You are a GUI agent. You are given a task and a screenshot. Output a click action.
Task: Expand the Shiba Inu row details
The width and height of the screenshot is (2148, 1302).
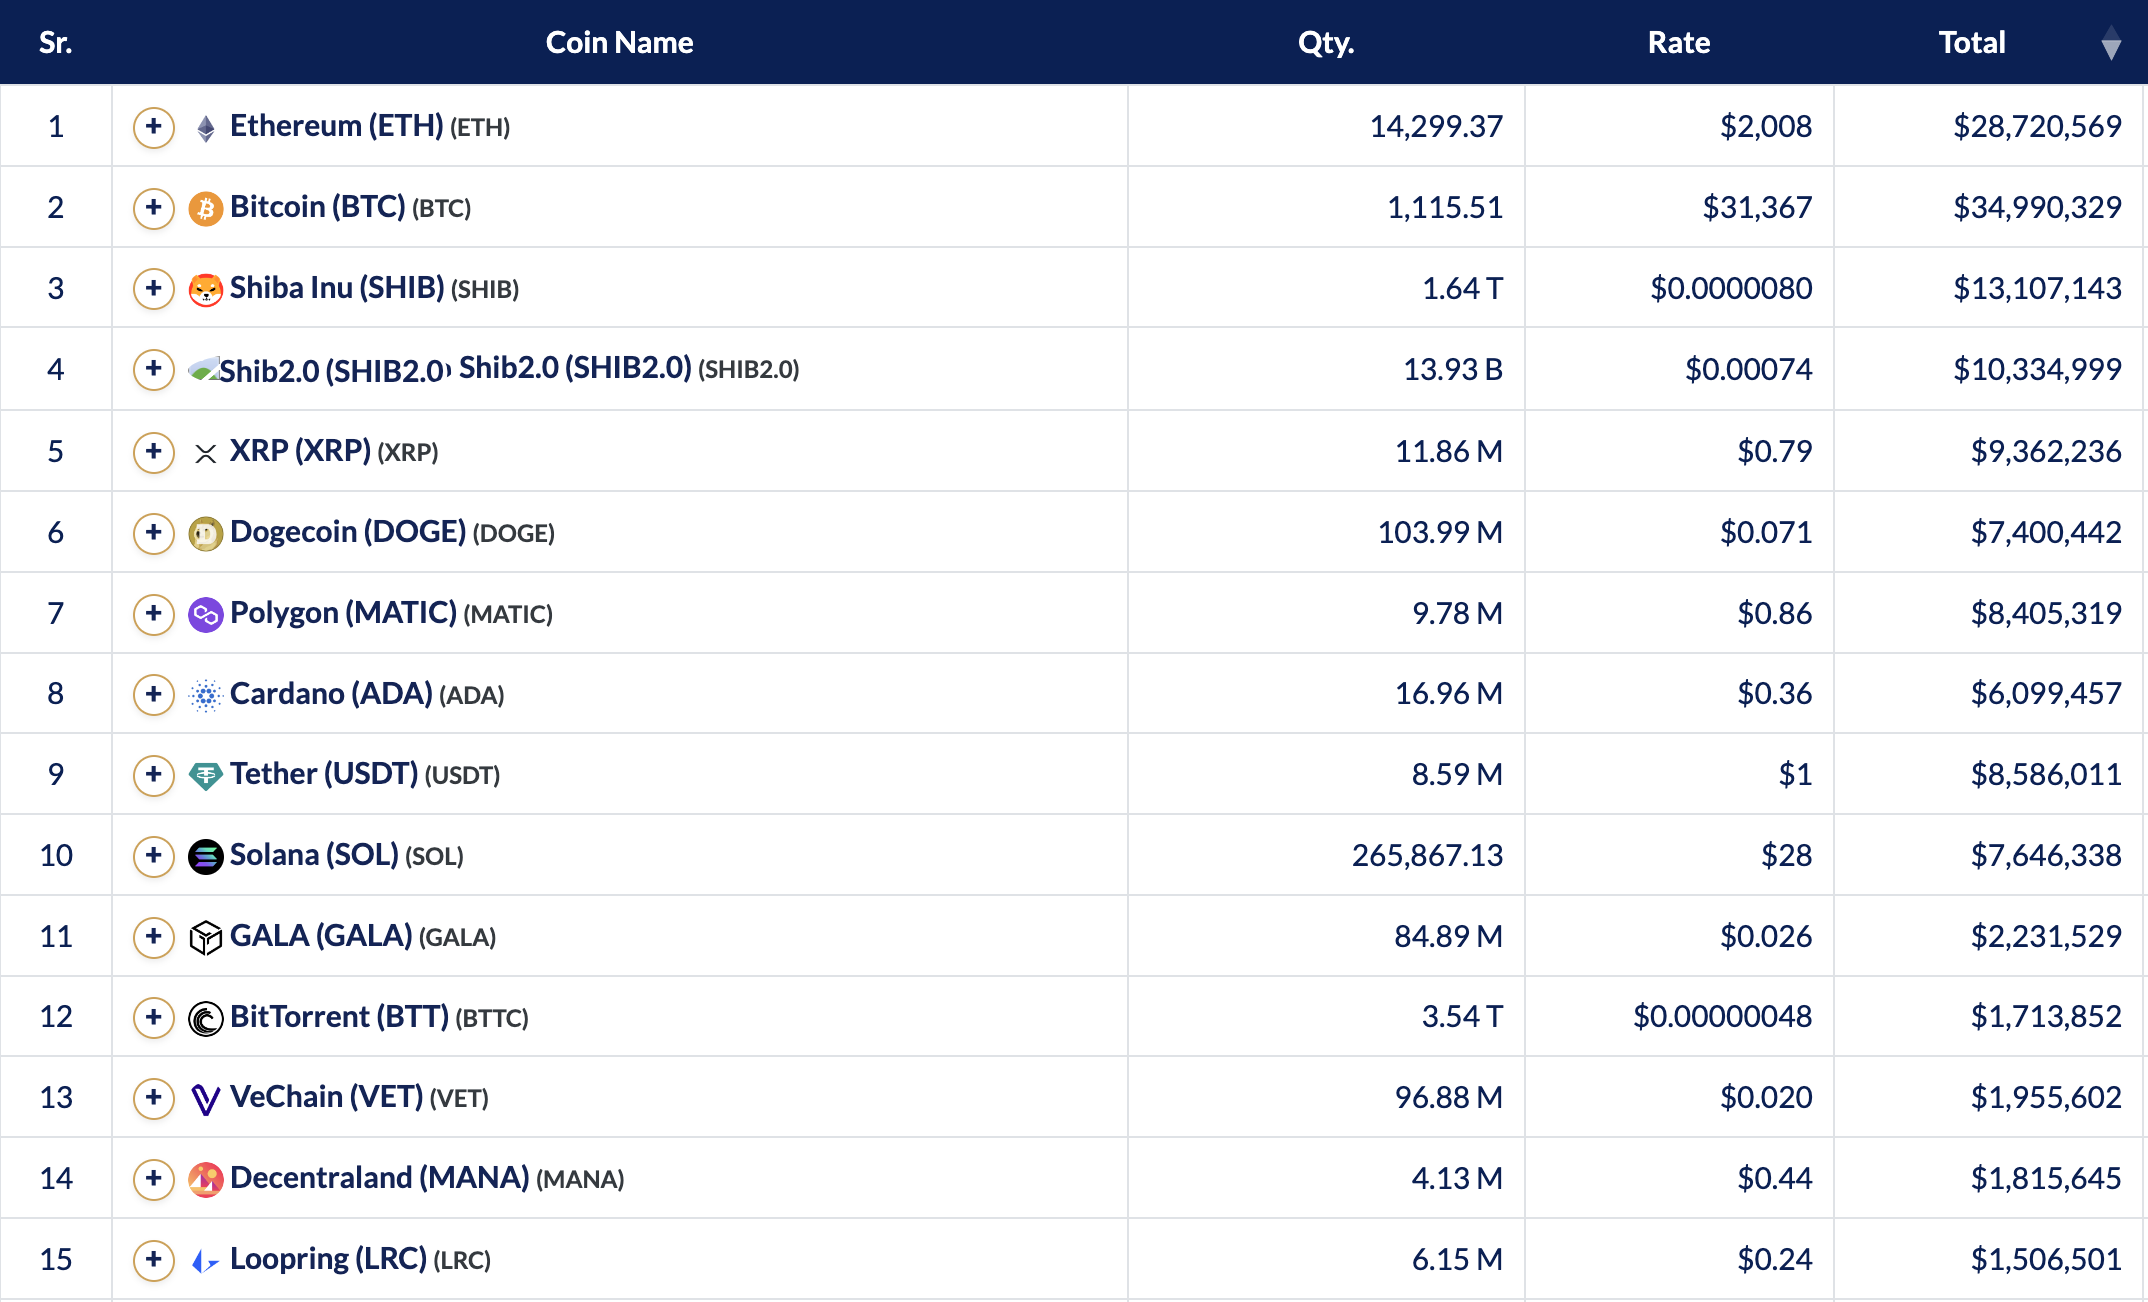pos(153,289)
